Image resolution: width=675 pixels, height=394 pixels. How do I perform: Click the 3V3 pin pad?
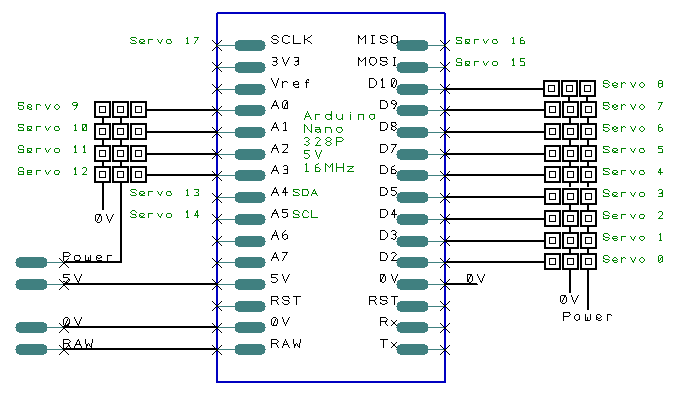tap(250, 67)
